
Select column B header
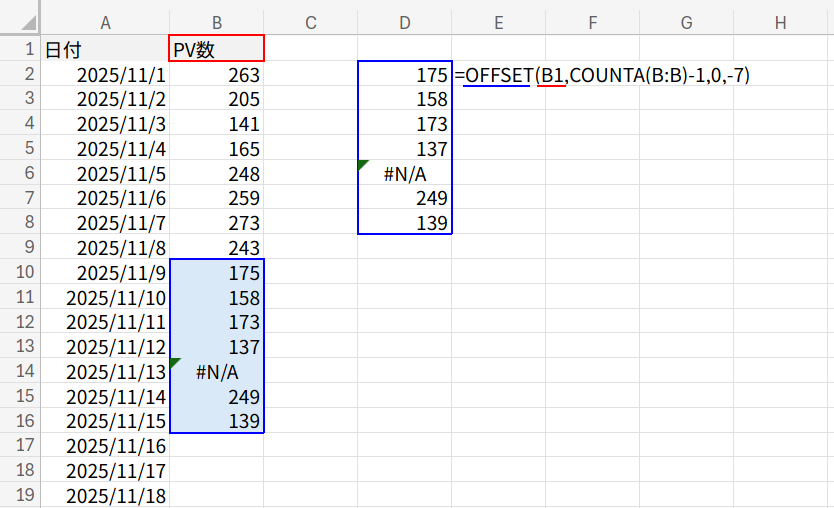(217, 23)
